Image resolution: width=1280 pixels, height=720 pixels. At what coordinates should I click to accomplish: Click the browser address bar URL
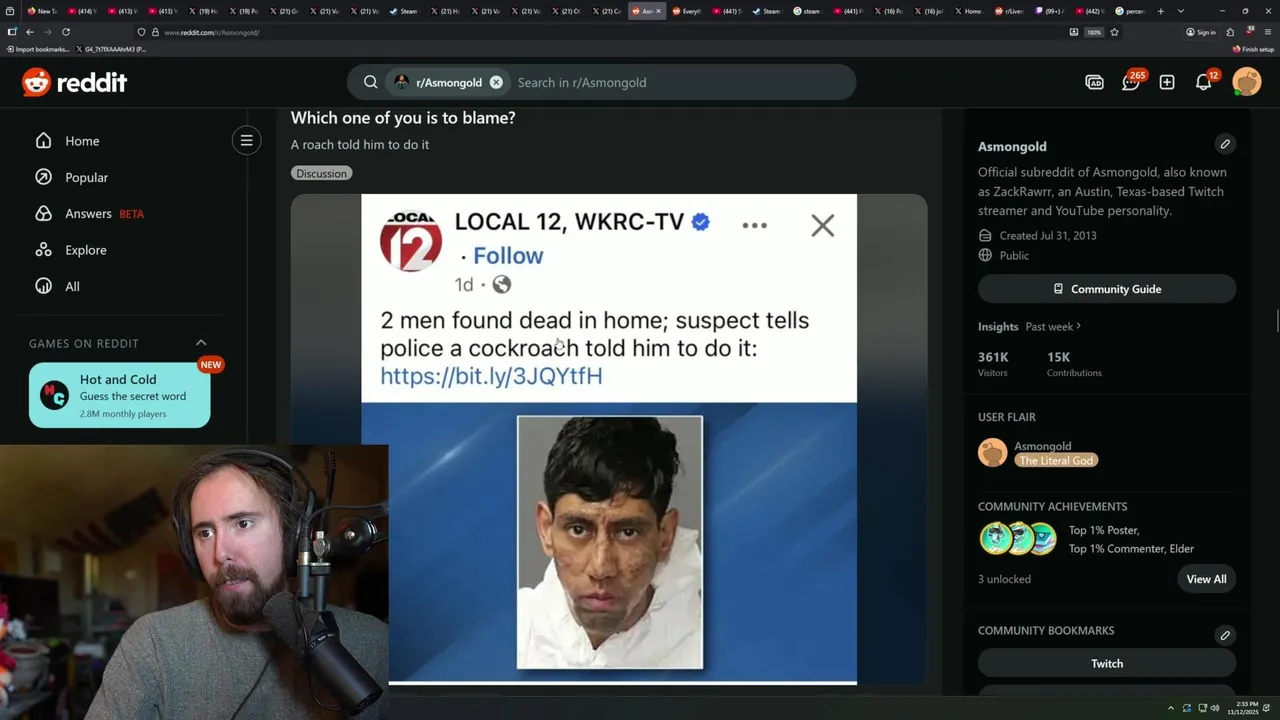[212, 32]
